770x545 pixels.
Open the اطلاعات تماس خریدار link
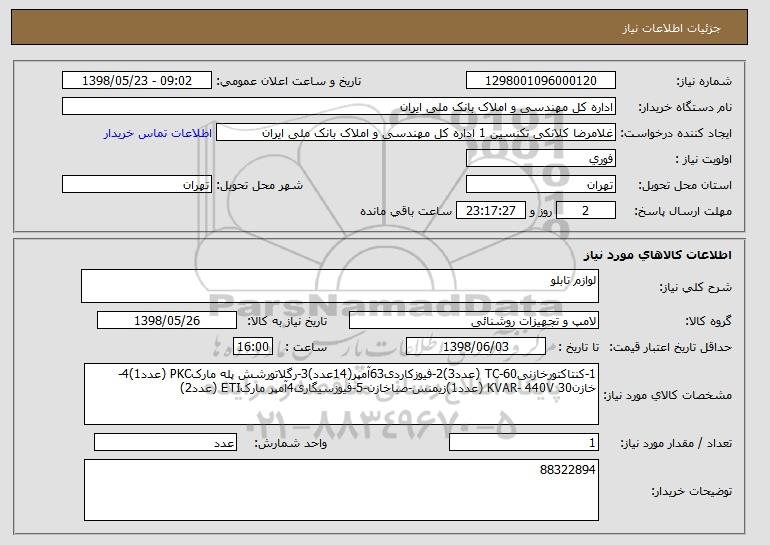tap(158, 133)
